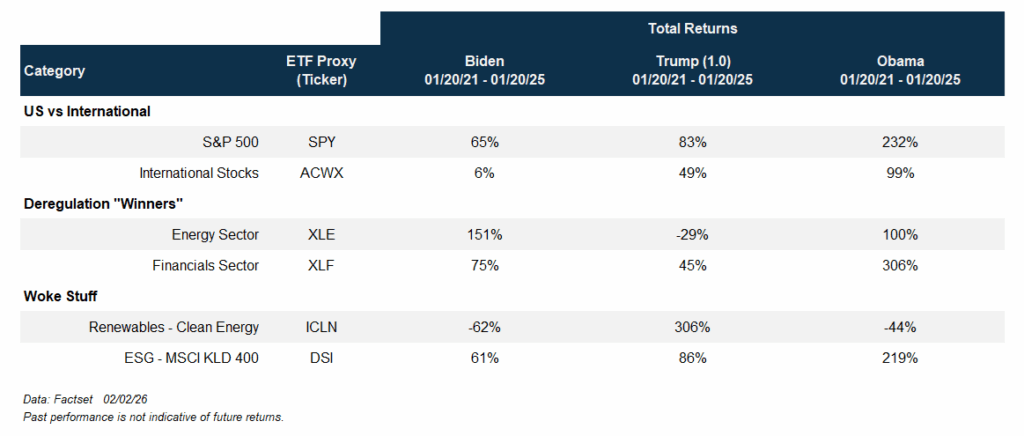Click the 151% Energy Sector Biden value
The height and width of the screenshot is (436, 1024).
pyautogui.click(x=484, y=235)
